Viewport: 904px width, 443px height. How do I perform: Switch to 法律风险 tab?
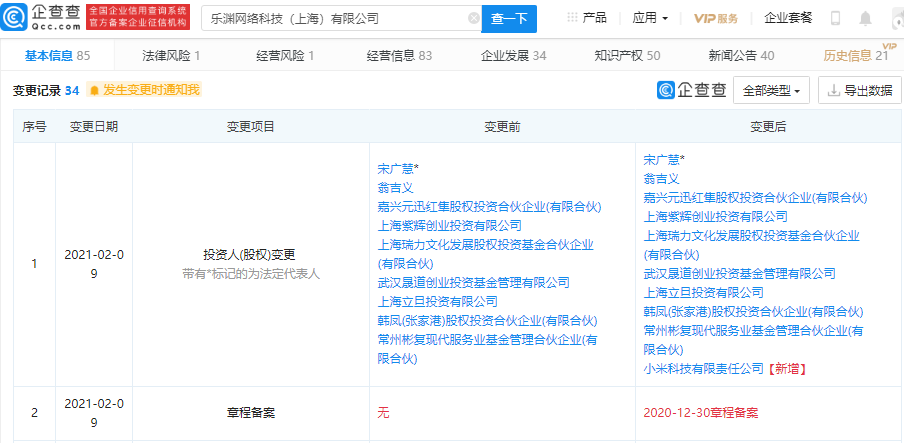click(171, 55)
